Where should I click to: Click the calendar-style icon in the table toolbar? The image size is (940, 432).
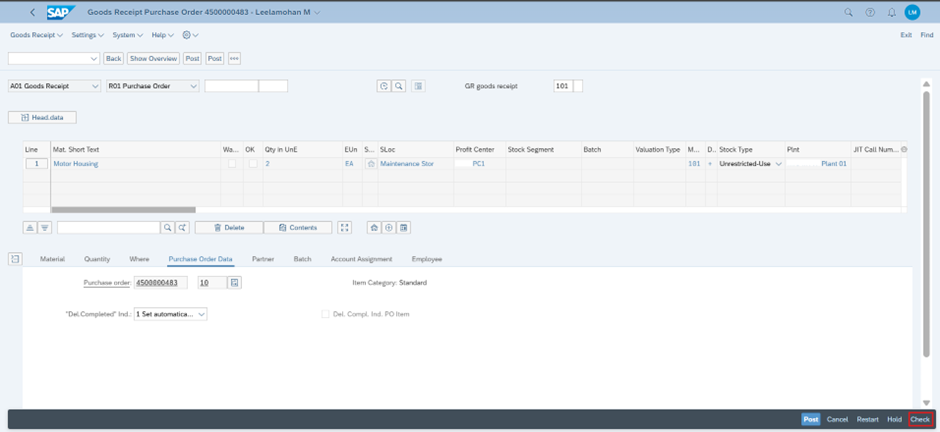tap(403, 228)
